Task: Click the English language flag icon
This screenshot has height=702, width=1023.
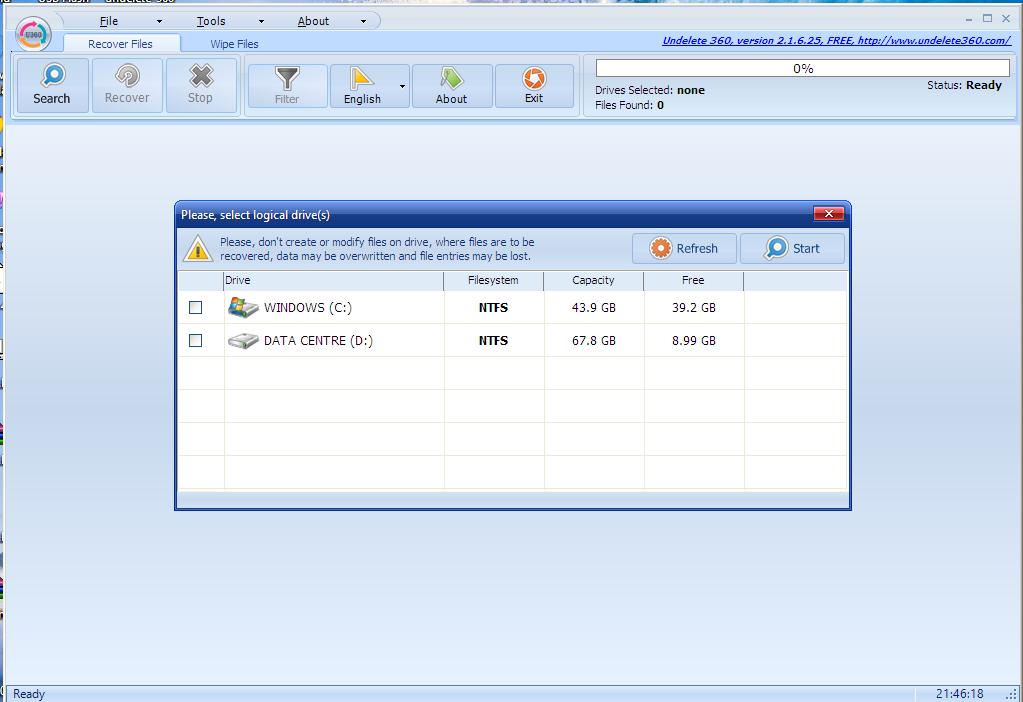Action: click(x=361, y=78)
